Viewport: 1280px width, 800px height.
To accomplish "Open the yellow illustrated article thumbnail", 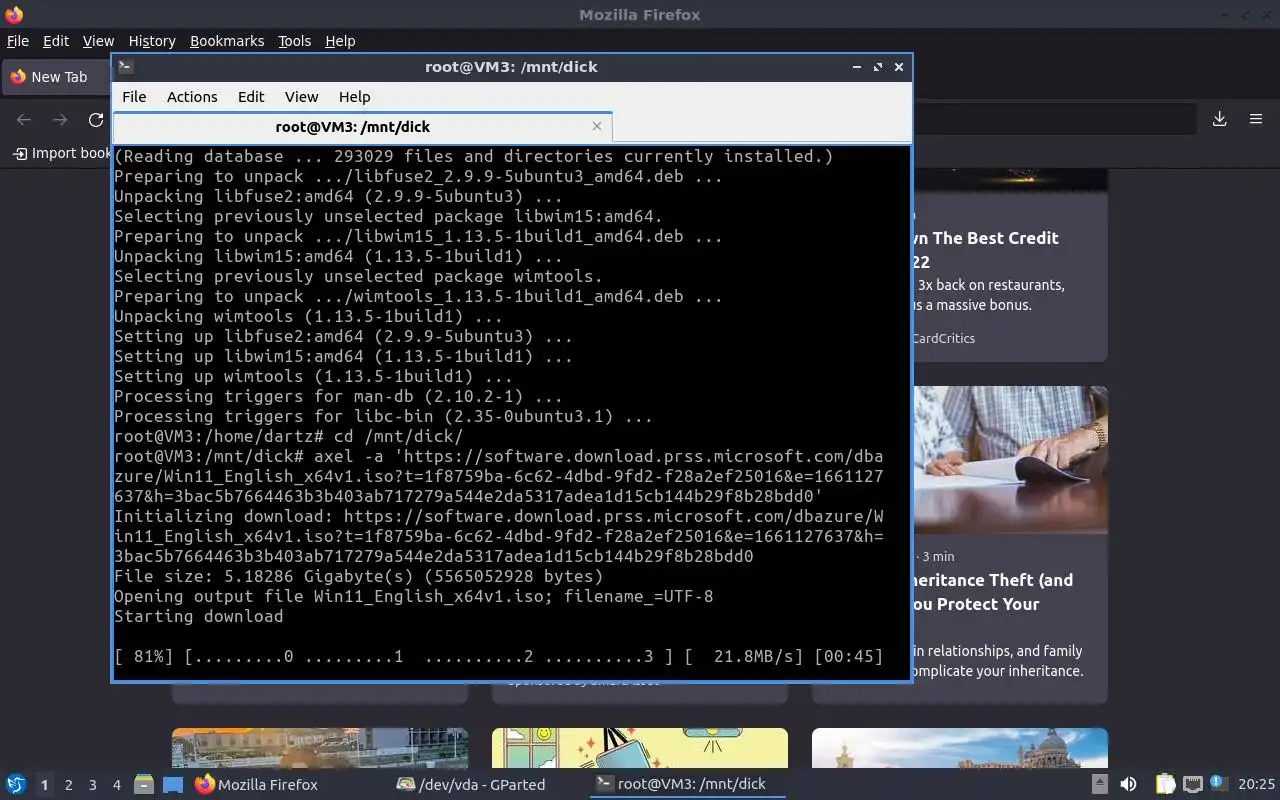I will click(x=640, y=748).
